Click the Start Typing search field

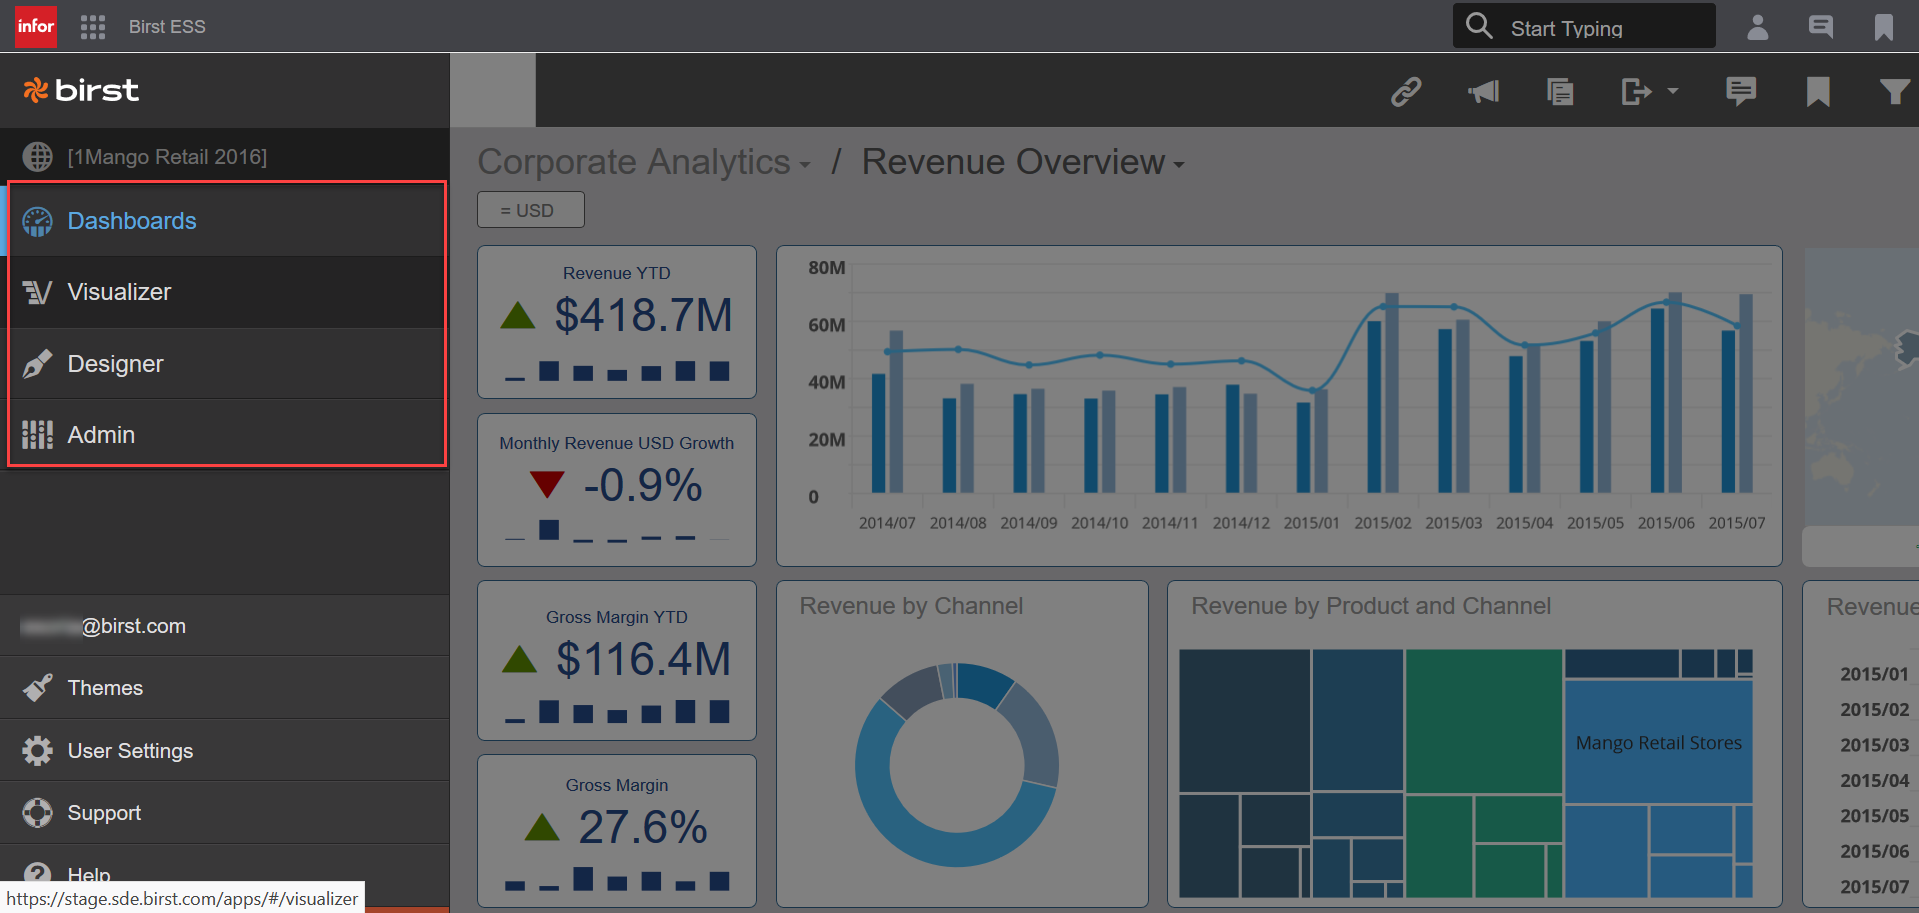tap(1584, 26)
